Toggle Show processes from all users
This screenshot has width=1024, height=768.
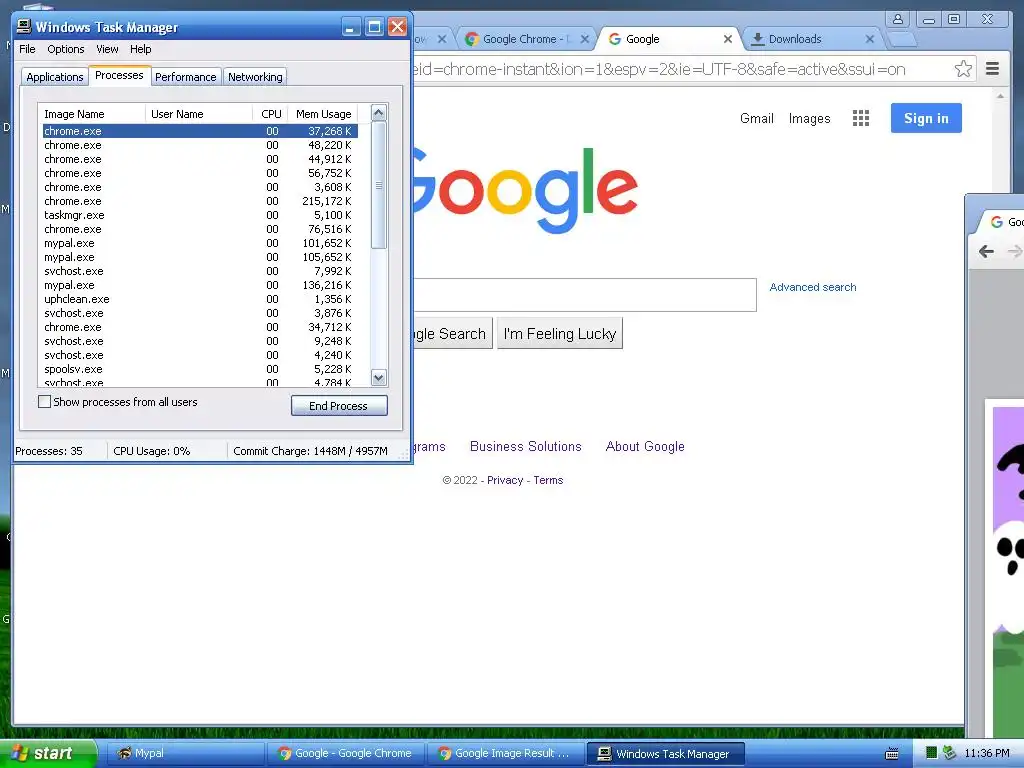pyautogui.click(x=44, y=402)
